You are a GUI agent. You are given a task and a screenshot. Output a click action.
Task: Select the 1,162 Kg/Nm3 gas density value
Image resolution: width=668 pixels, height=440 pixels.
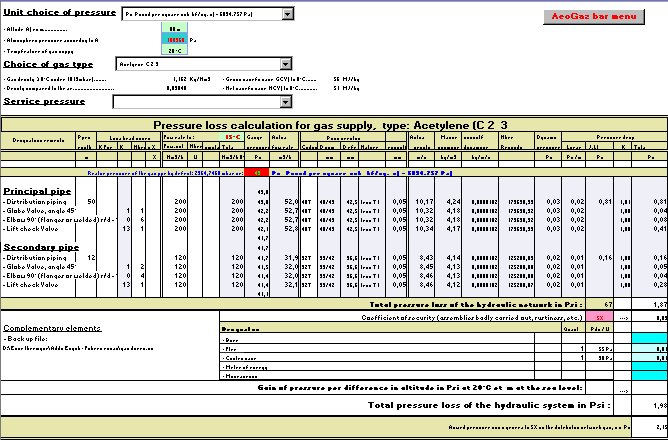click(x=192, y=79)
